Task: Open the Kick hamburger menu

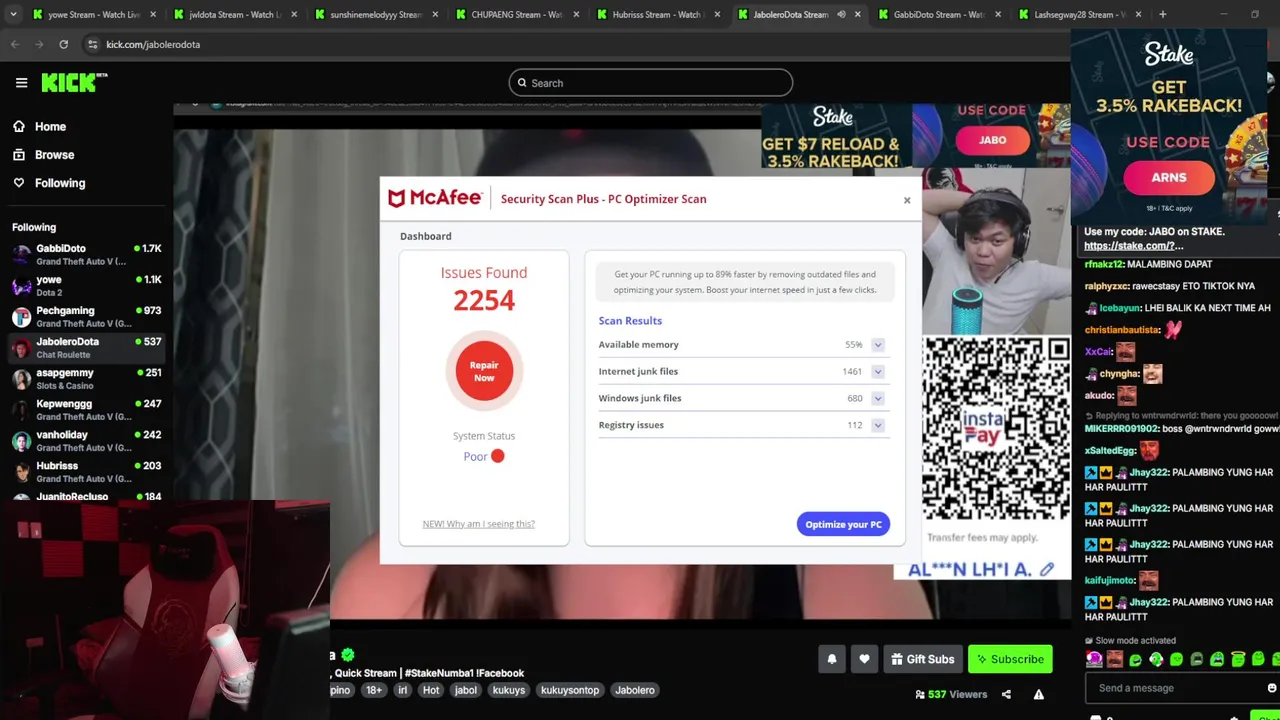Action: 21,83
